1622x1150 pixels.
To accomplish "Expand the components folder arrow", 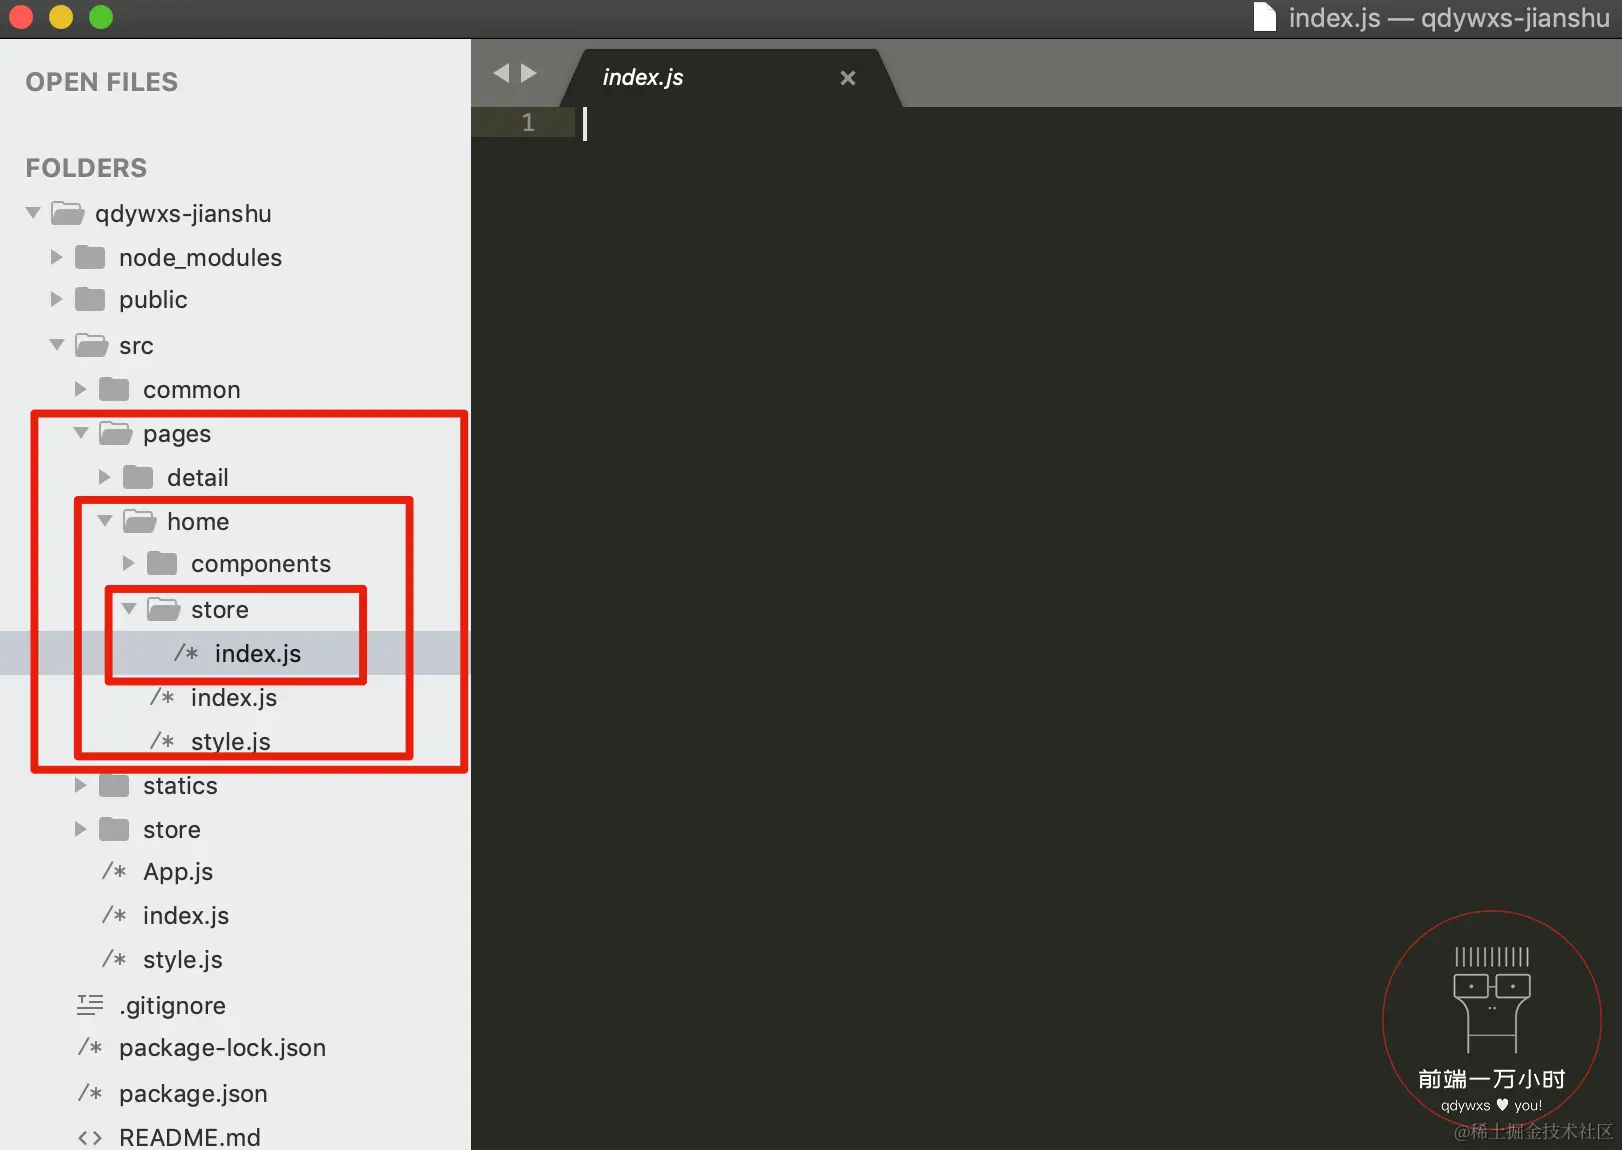I will pyautogui.click(x=128, y=563).
